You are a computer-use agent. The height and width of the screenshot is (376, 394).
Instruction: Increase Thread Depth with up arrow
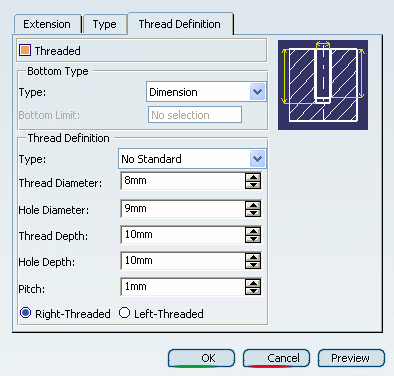(x=253, y=231)
